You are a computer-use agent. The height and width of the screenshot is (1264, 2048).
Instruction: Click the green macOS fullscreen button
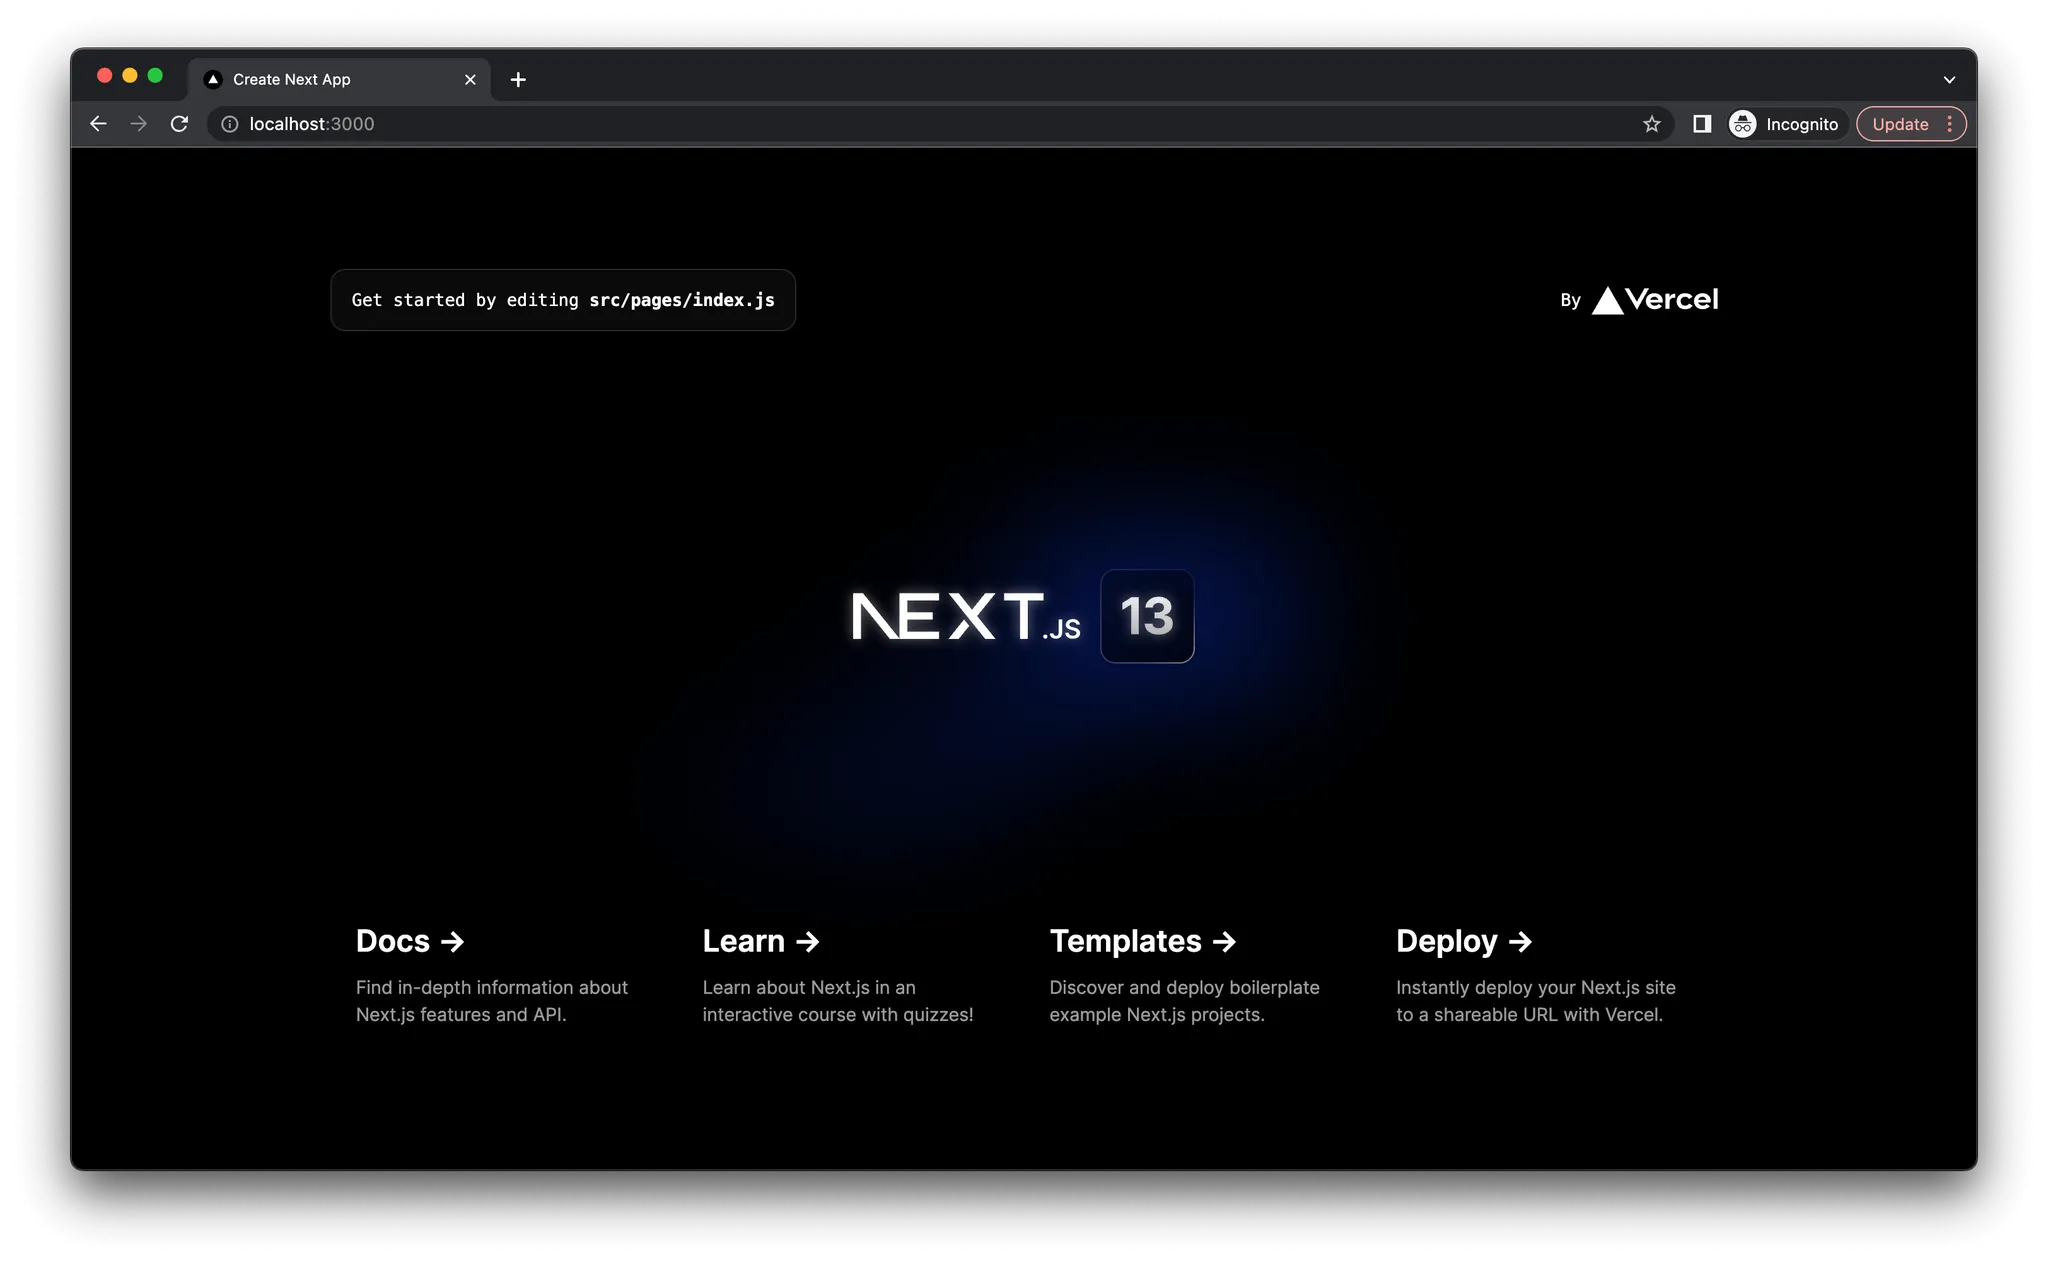tap(155, 76)
